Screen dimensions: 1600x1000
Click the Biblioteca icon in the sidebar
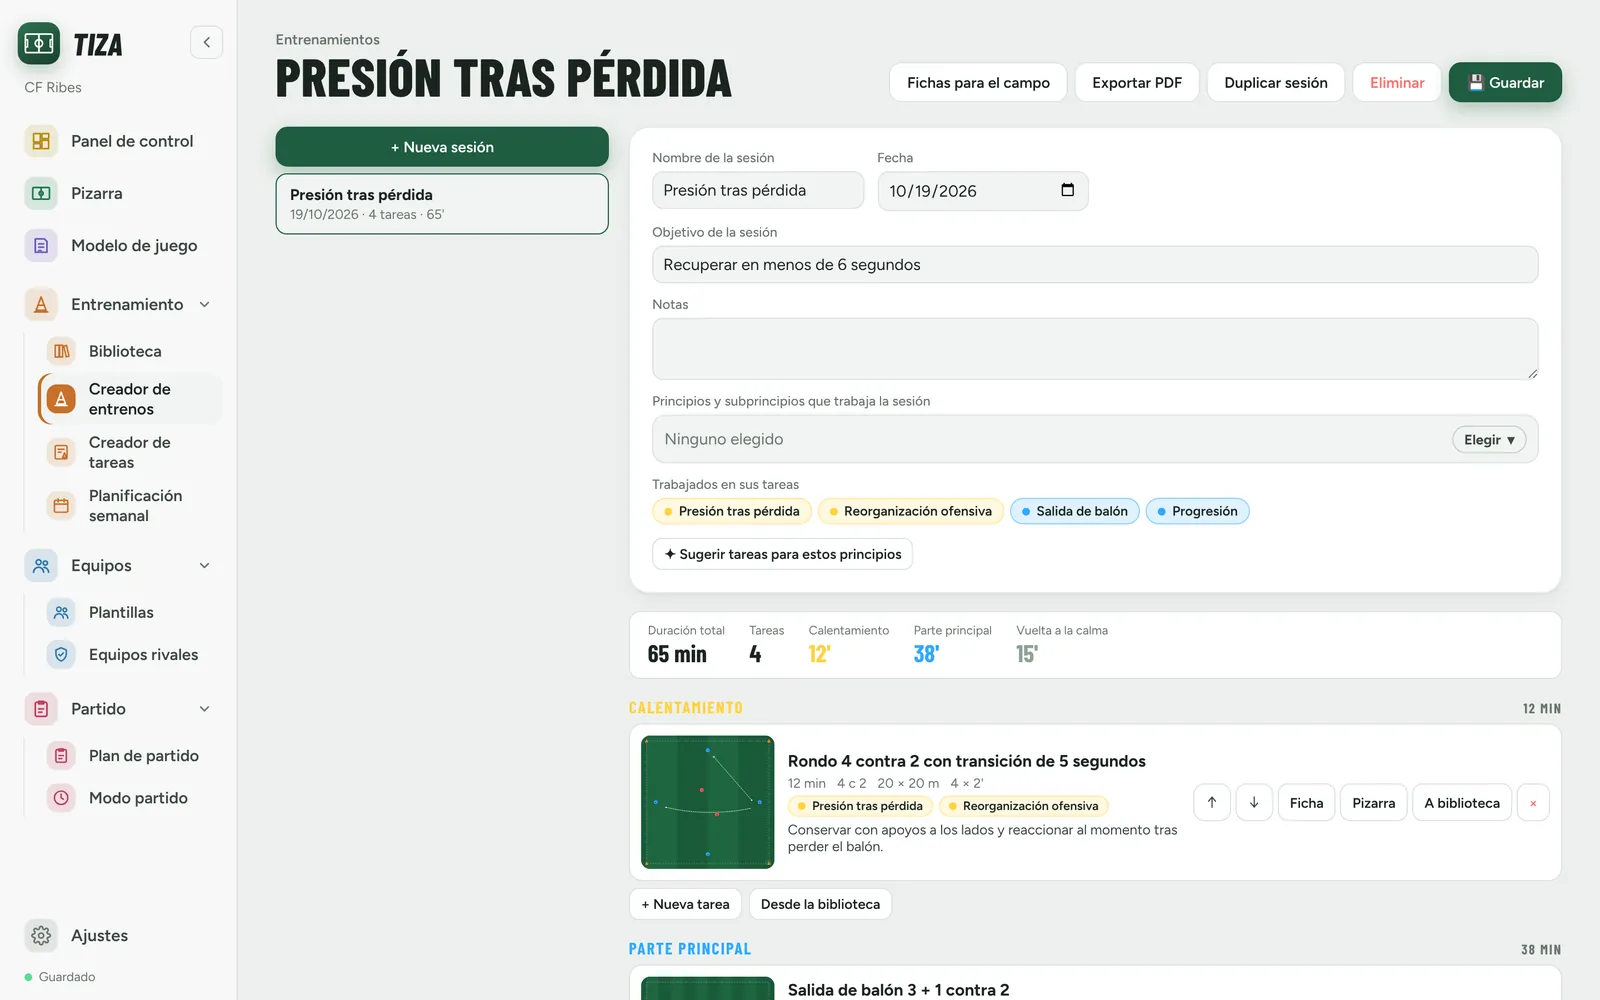61,351
